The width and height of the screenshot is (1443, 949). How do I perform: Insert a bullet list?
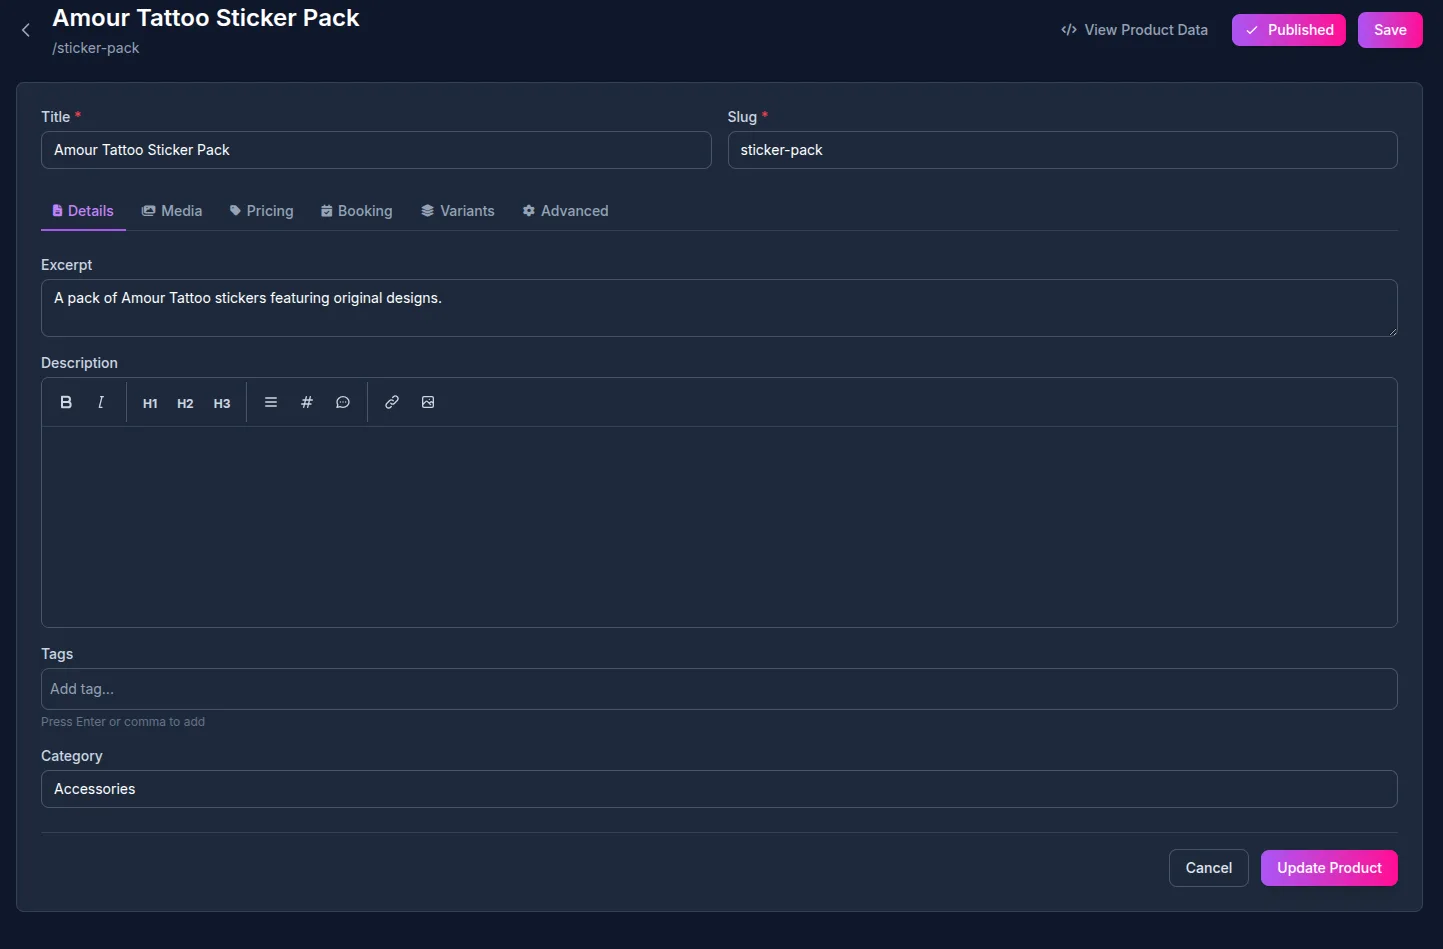[271, 402]
